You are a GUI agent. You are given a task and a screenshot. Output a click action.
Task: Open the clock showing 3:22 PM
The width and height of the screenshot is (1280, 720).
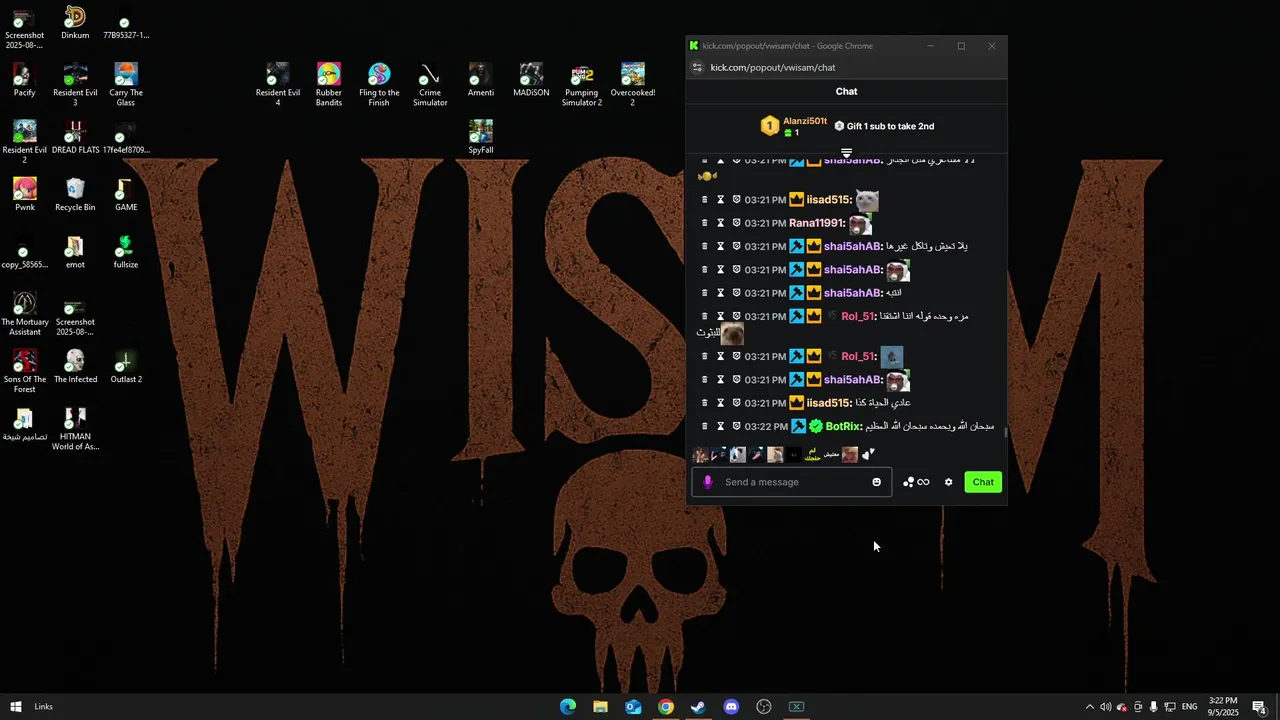(x=1223, y=707)
